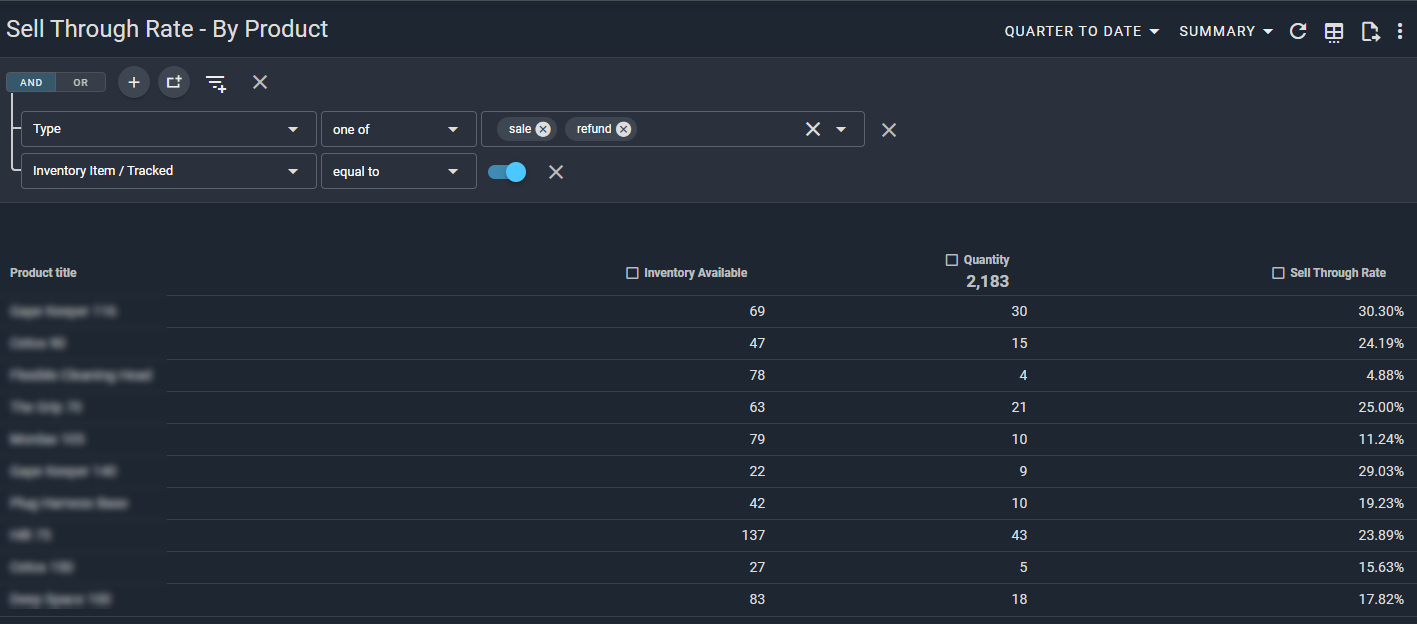Check the Inventory Available column checkbox
This screenshot has width=1417, height=624.
tap(632, 273)
